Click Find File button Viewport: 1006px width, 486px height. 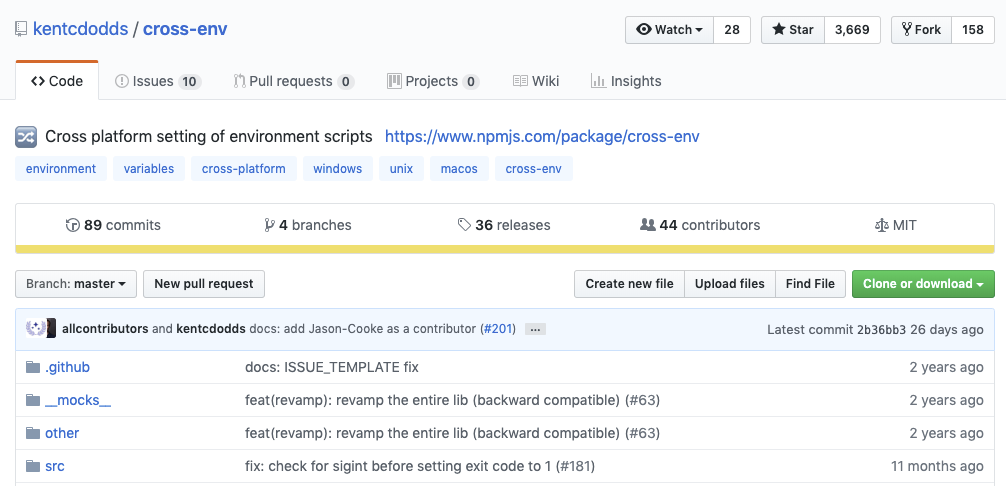810,284
